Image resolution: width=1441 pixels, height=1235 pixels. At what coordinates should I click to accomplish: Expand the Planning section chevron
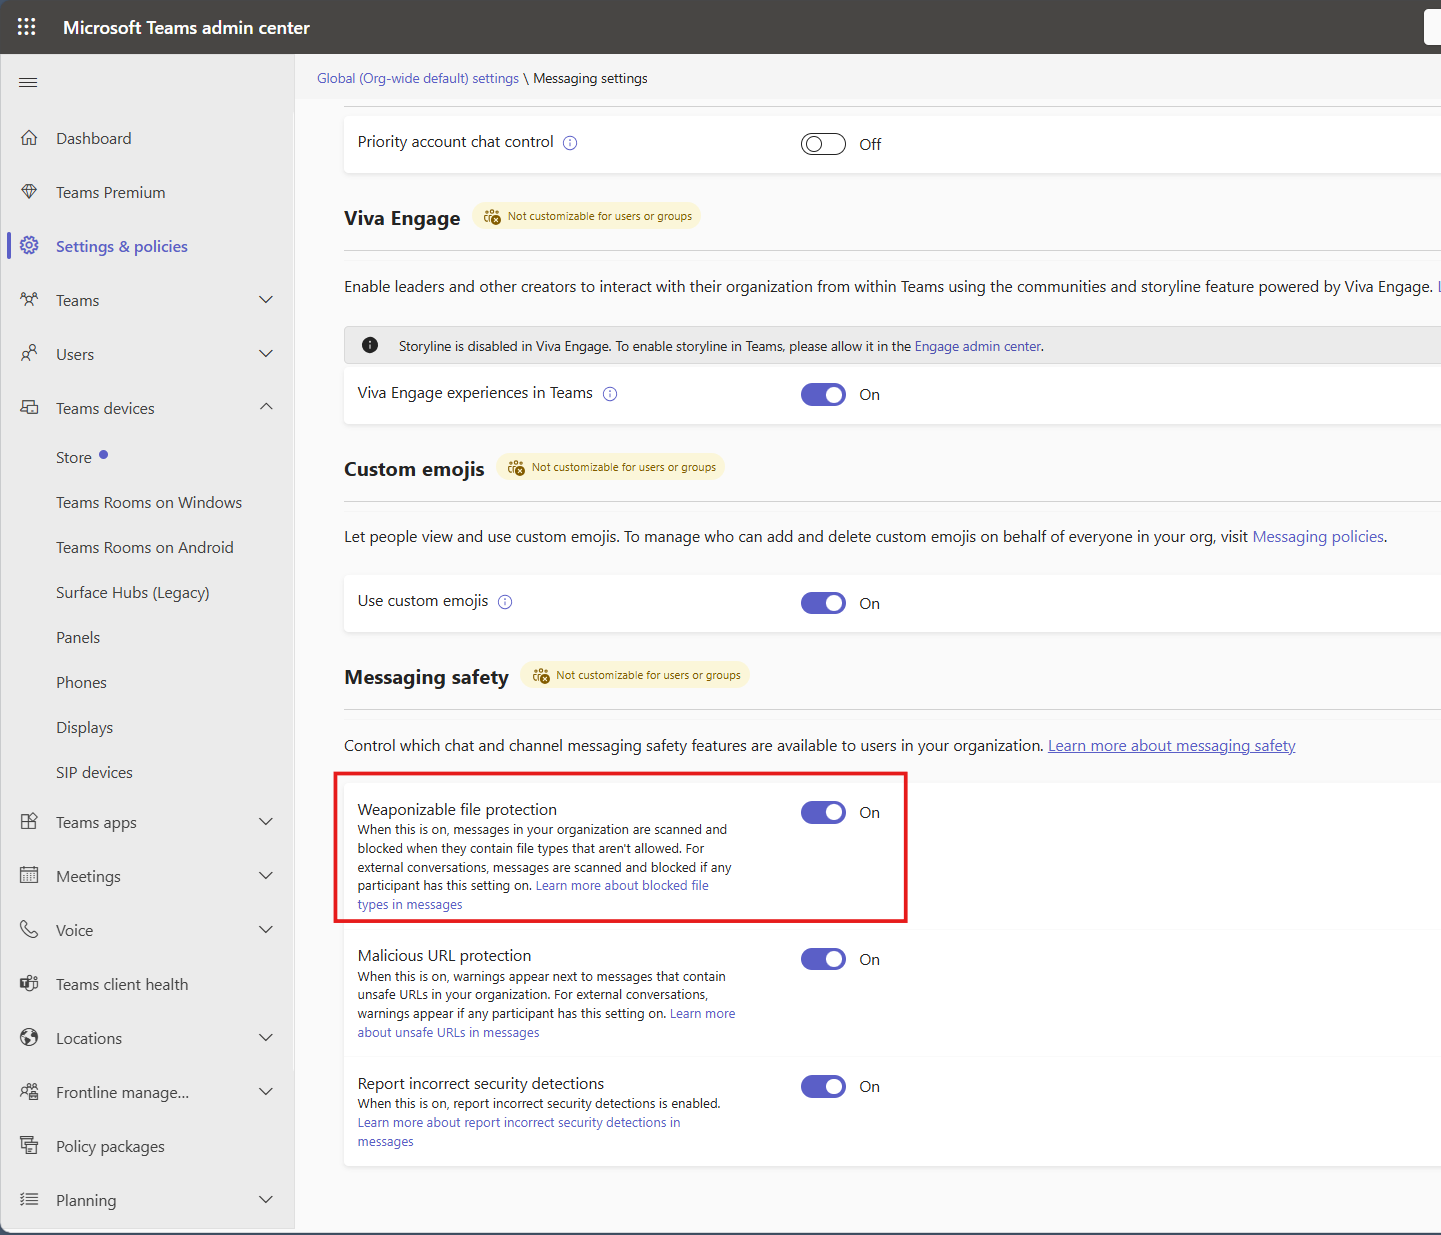[266, 1200]
